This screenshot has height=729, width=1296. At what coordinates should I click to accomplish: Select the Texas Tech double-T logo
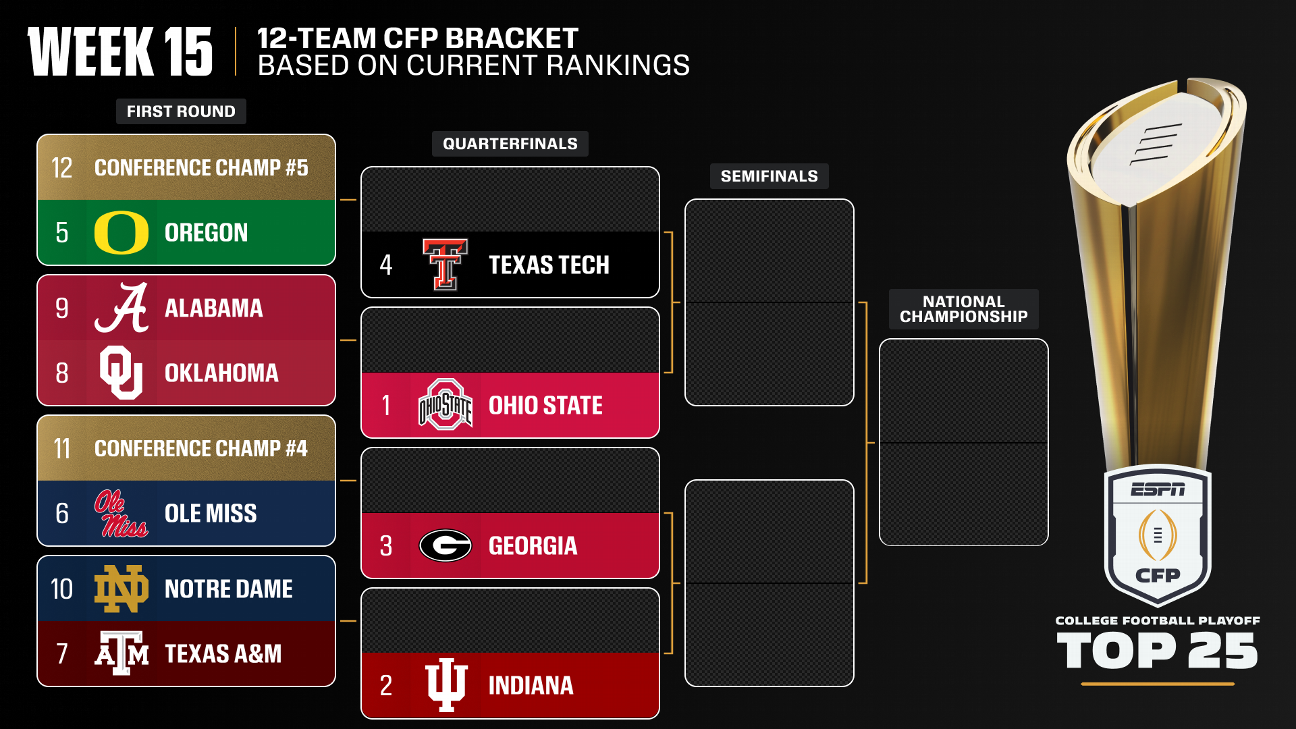click(x=445, y=265)
